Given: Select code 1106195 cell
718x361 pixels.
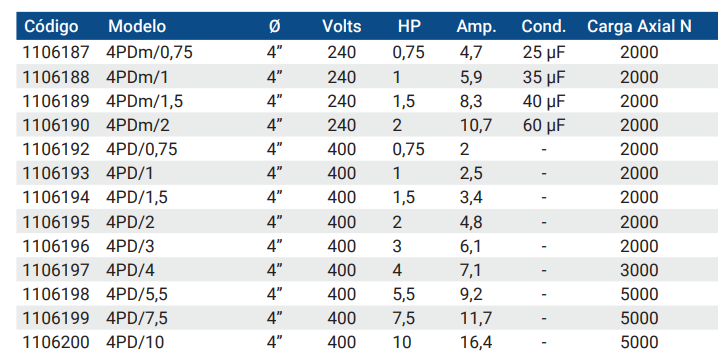Looking at the screenshot, I should (x=56, y=222).
